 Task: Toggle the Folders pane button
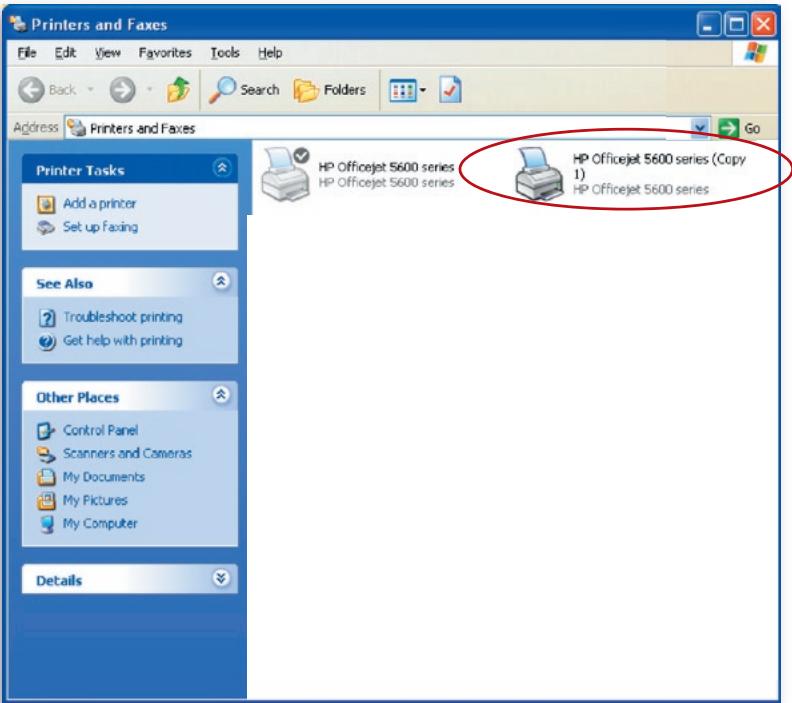[329, 90]
